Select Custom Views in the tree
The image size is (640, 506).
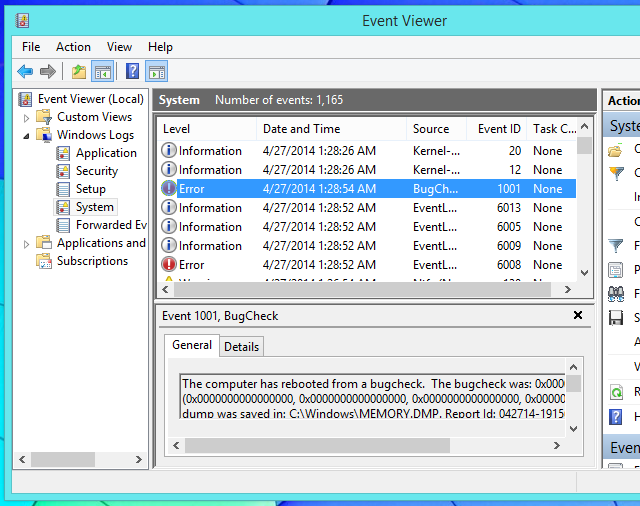[94, 117]
